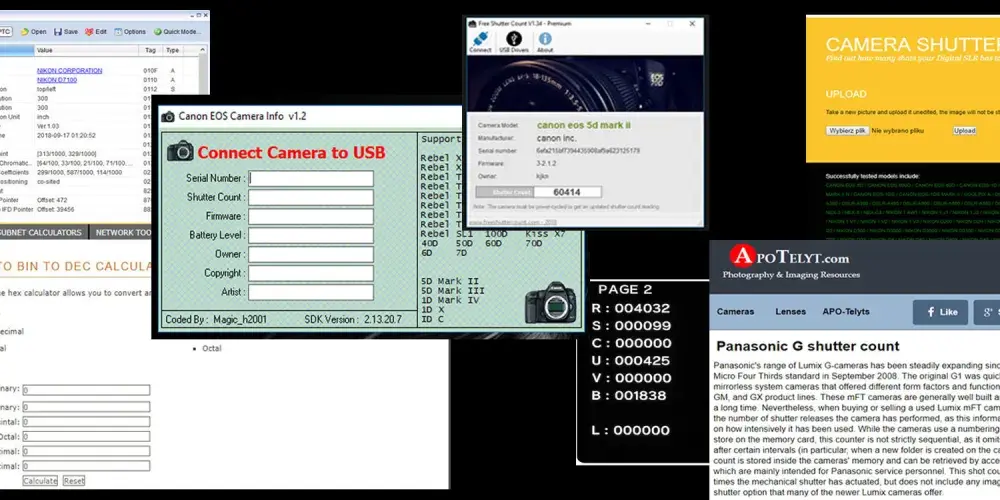Click the USB Drivers icon
This screenshot has width=1000, height=500.
(514, 38)
